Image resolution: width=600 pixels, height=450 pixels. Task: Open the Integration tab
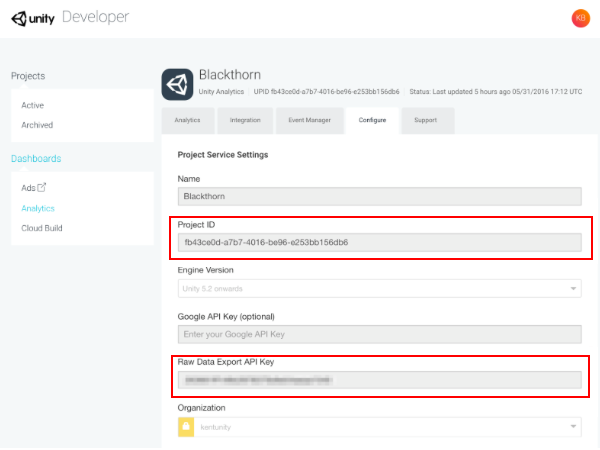[x=245, y=121]
